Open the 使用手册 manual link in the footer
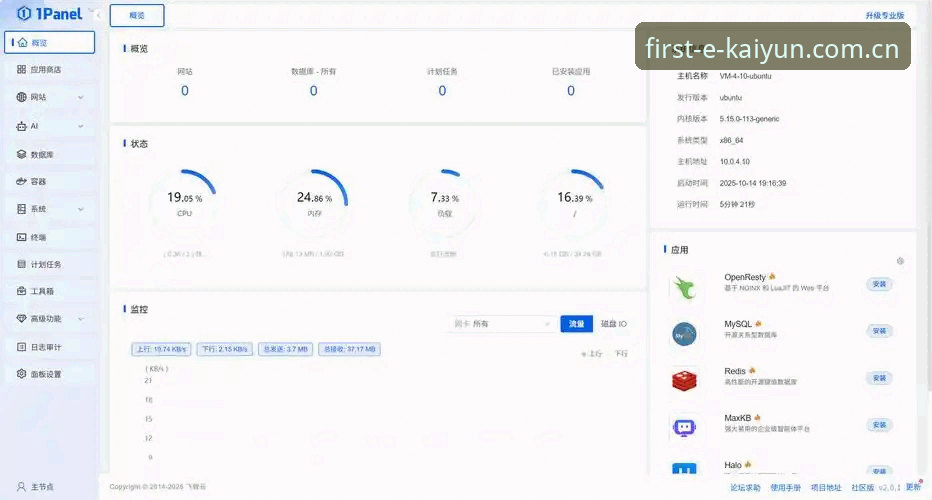The image size is (932, 500). (785, 488)
